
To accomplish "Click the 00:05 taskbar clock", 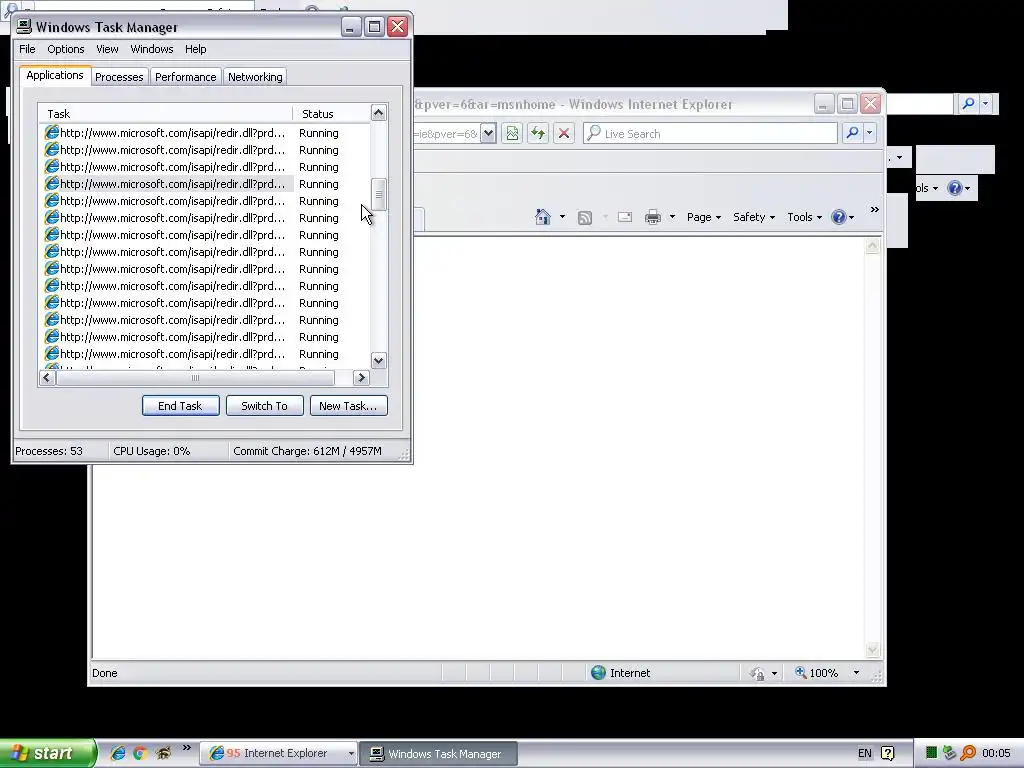I will click(x=997, y=753).
